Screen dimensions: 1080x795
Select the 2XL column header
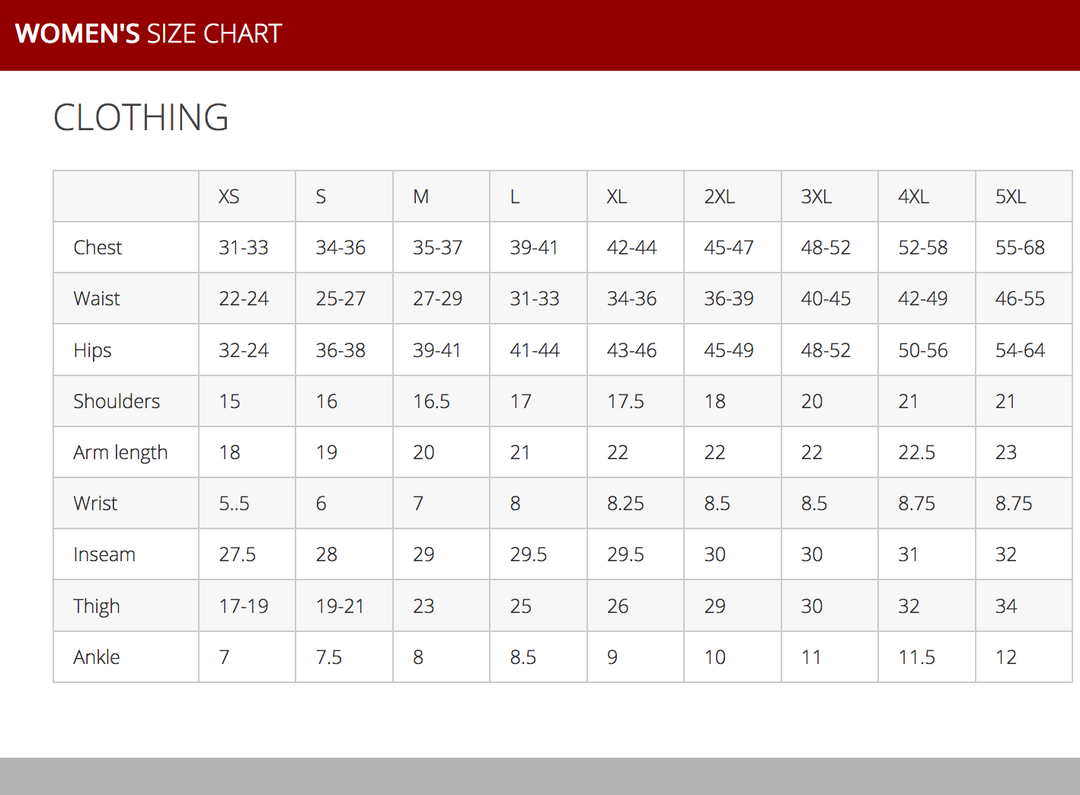point(719,197)
